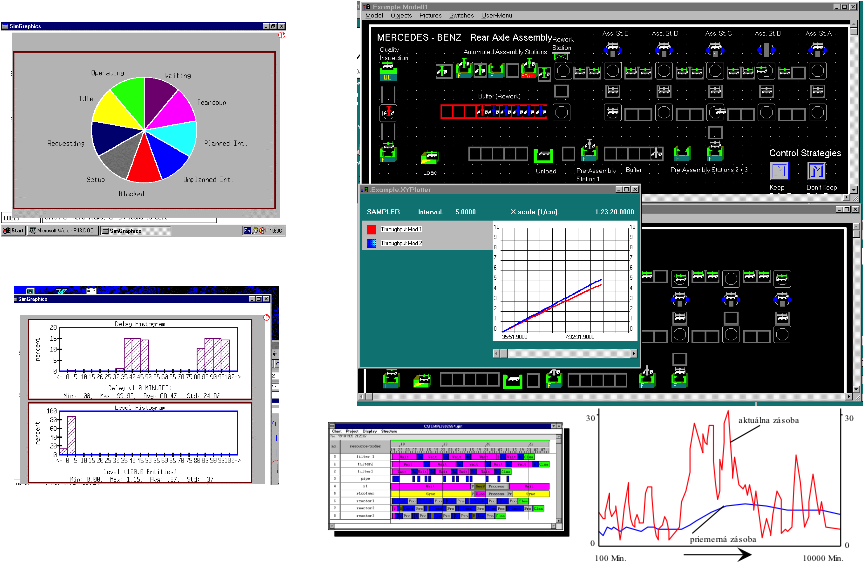Click the cyan Planned Int. pie slice
Screen dimensions: 864x565
point(179,136)
